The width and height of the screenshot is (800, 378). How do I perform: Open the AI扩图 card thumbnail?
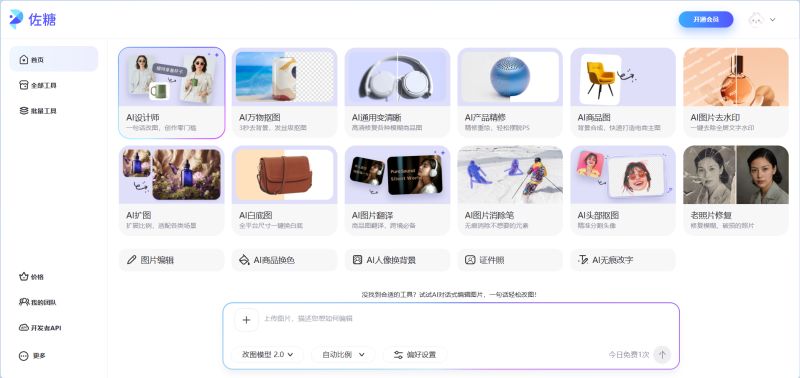click(171, 175)
